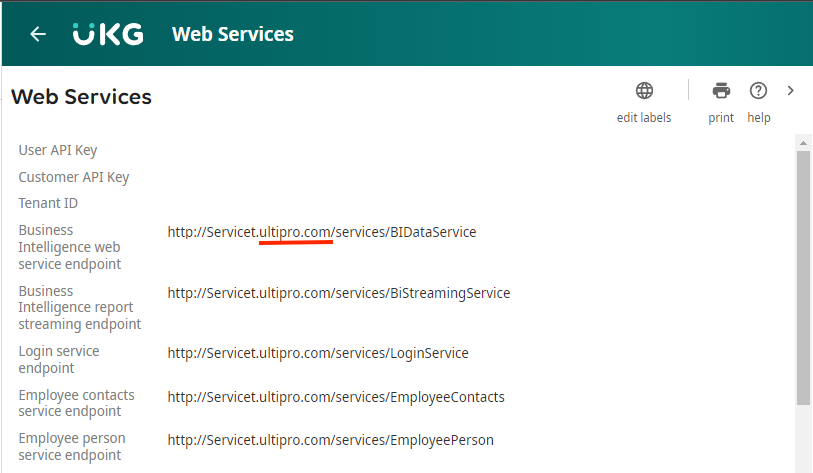This screenshot has height=473, width=813.
Task: Click Web Services title in header bar
Action: click(233, 34)
